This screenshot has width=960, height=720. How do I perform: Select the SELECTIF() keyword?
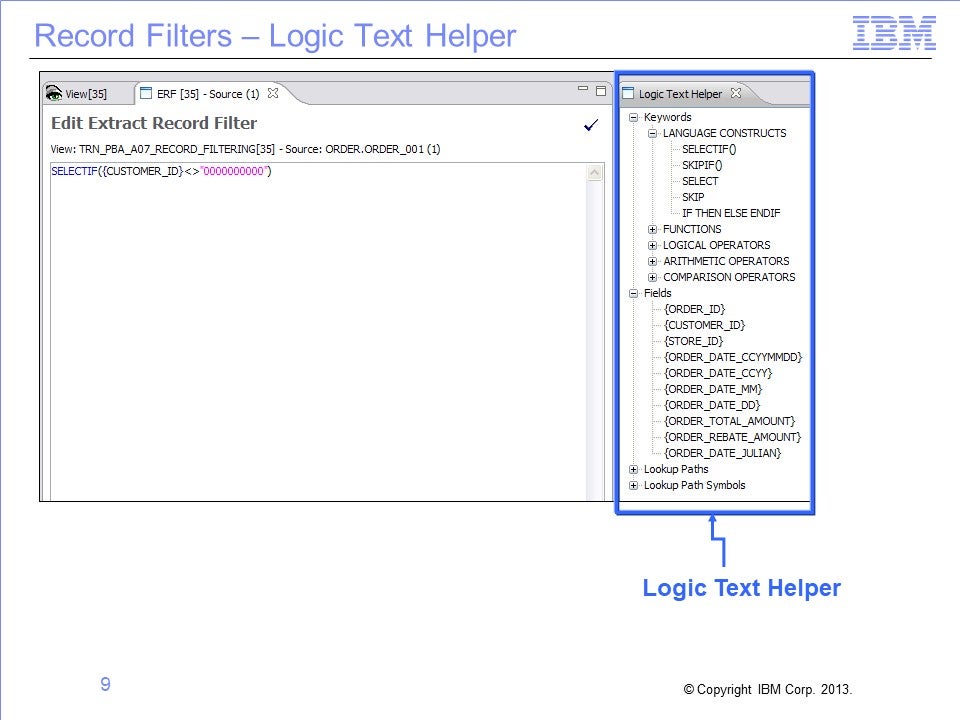point(709,149)
